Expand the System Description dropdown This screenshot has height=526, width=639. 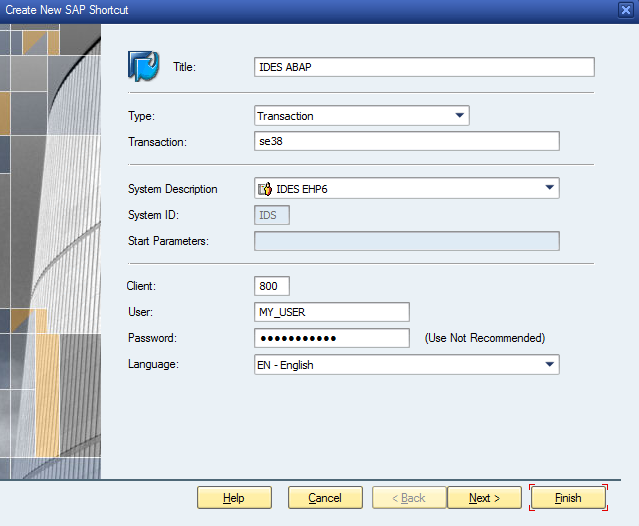coord(407,188)
